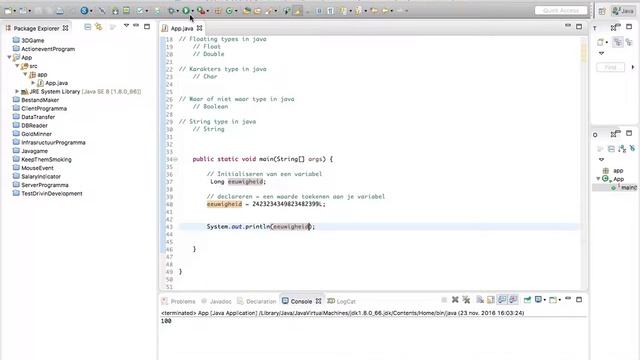Screen dimensions: 640x360
Task: Open Package Explorer View Menu triangle
Action: [127, 26]
